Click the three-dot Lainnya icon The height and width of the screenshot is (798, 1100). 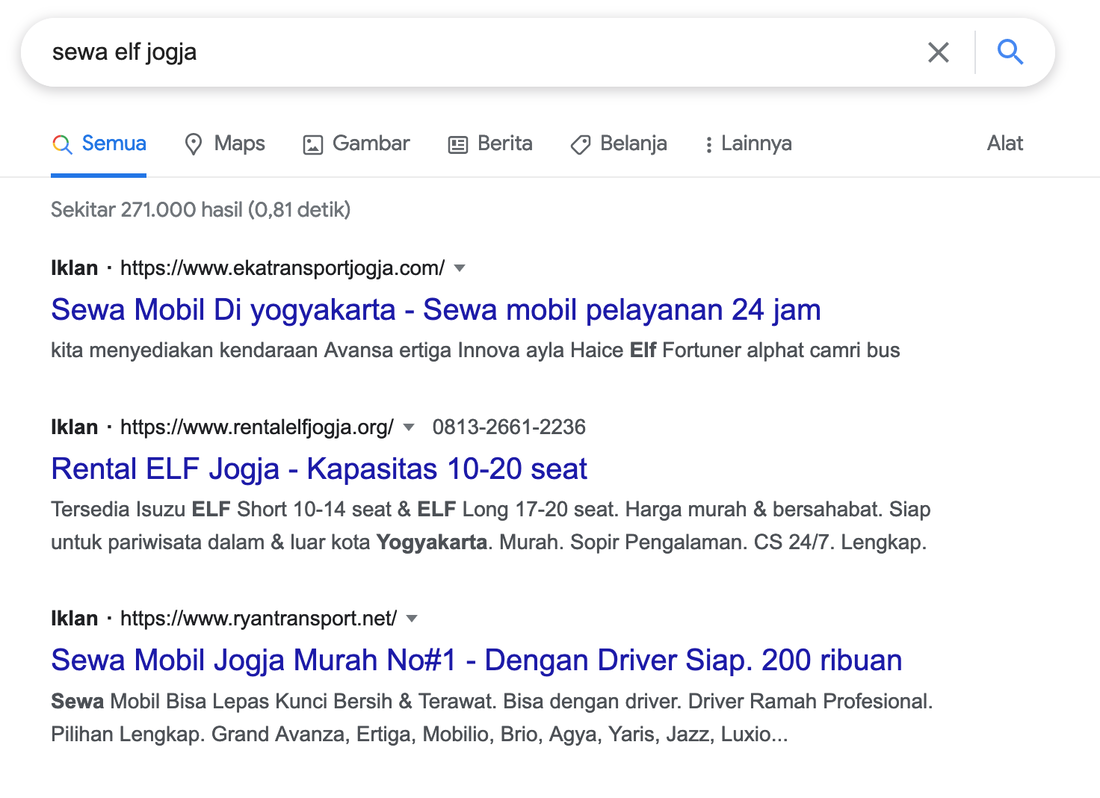coord(709,145)
